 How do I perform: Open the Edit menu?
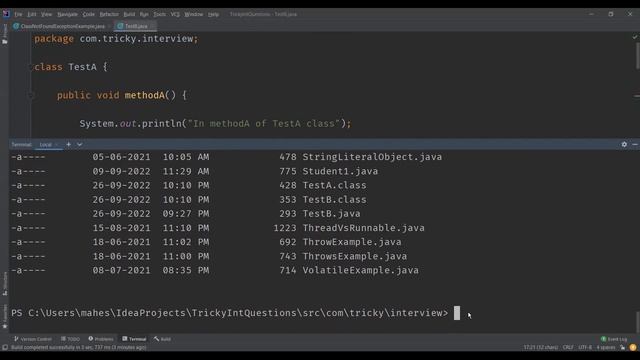coord(31,14)
